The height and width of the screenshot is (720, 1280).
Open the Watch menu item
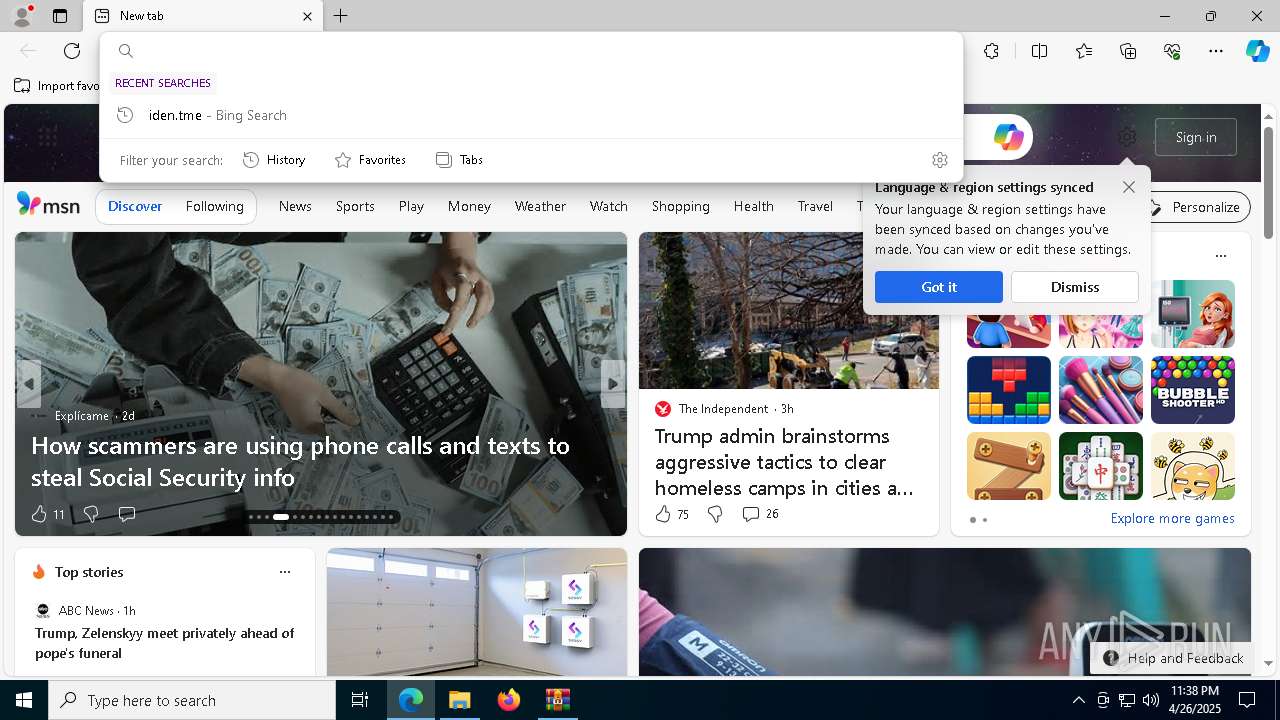point(609,206)
